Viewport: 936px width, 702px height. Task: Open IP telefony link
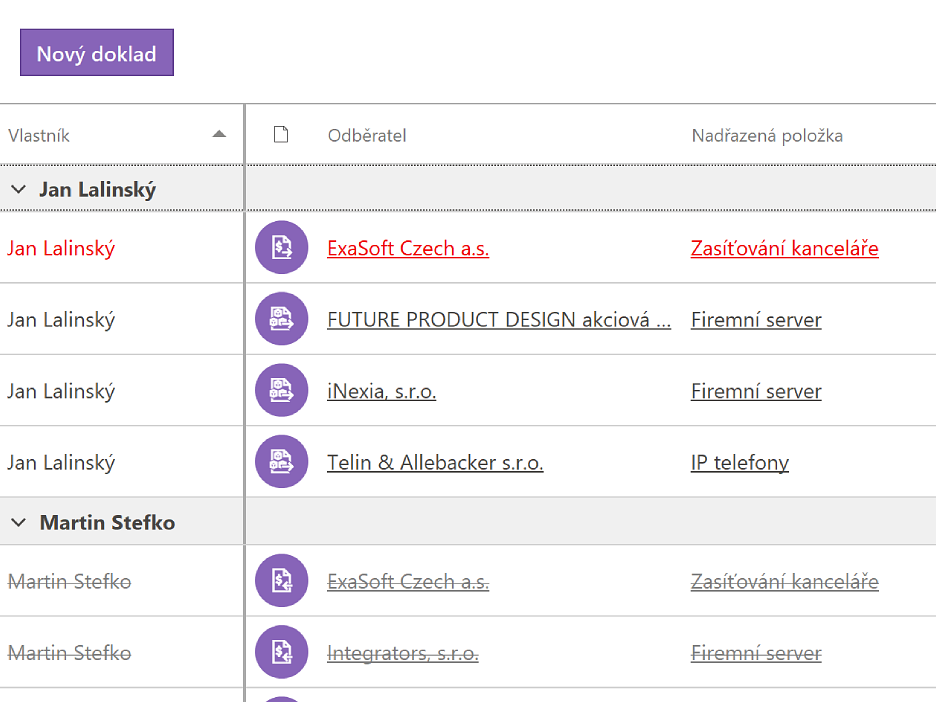tap(740, 463)
